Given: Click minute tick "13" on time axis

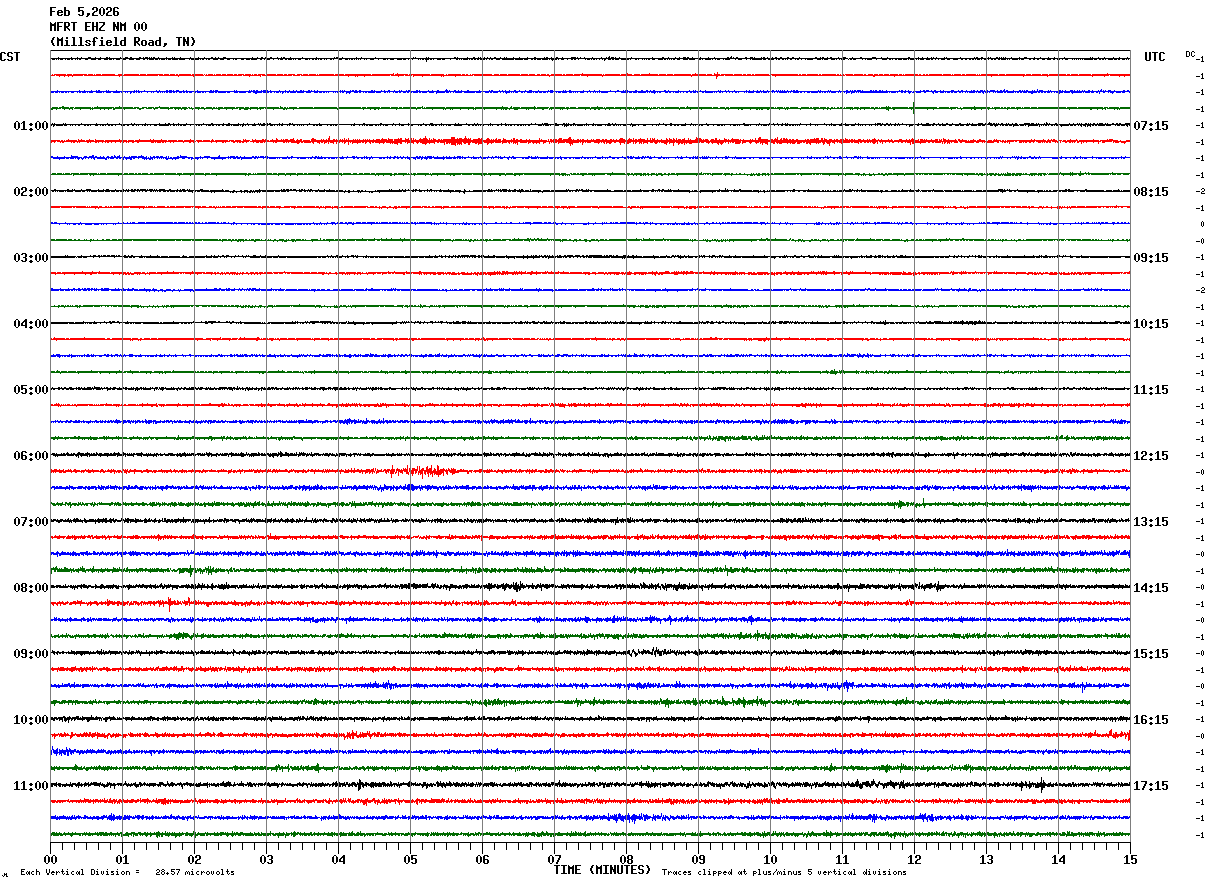Looking at the screenshot, I should (x=986, y=859).
